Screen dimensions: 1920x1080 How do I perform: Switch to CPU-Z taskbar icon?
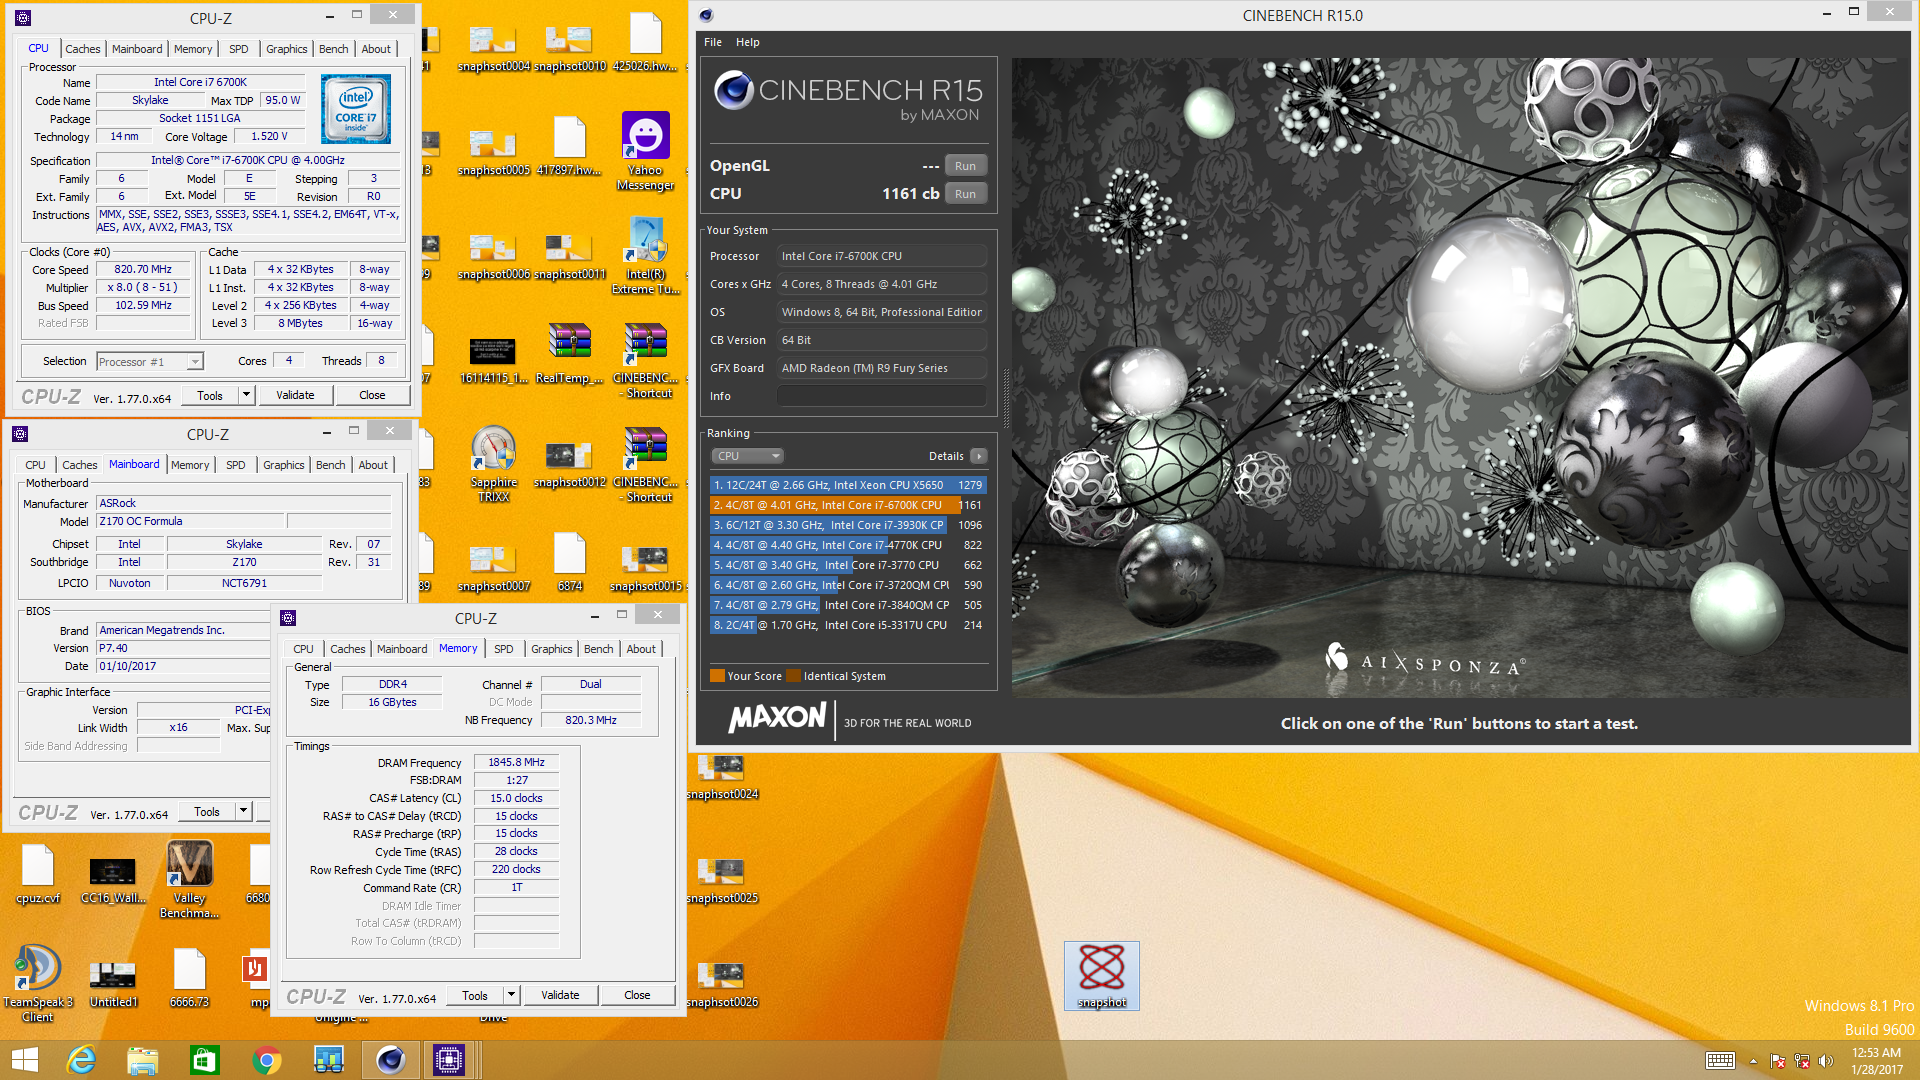pyautogui.click(x=449, y=1060)
